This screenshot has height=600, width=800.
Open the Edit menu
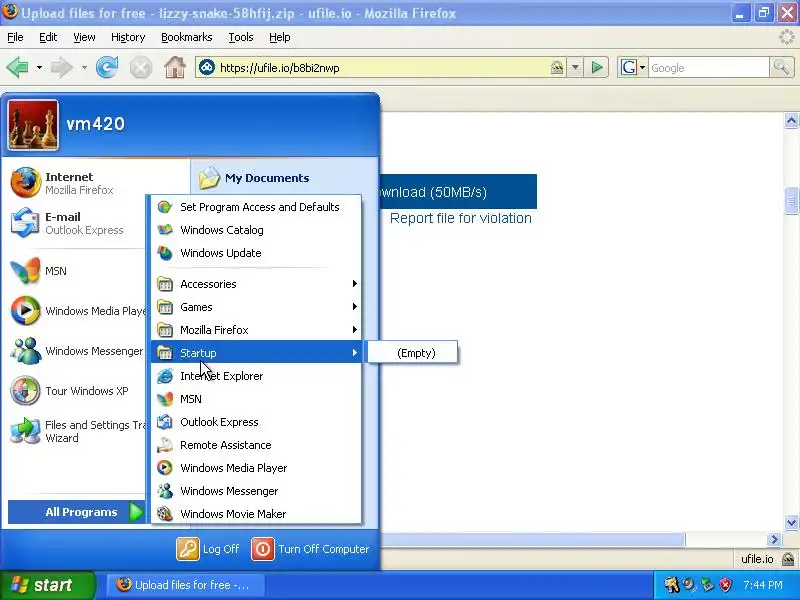pyautogui.click(x=48, y=37)
